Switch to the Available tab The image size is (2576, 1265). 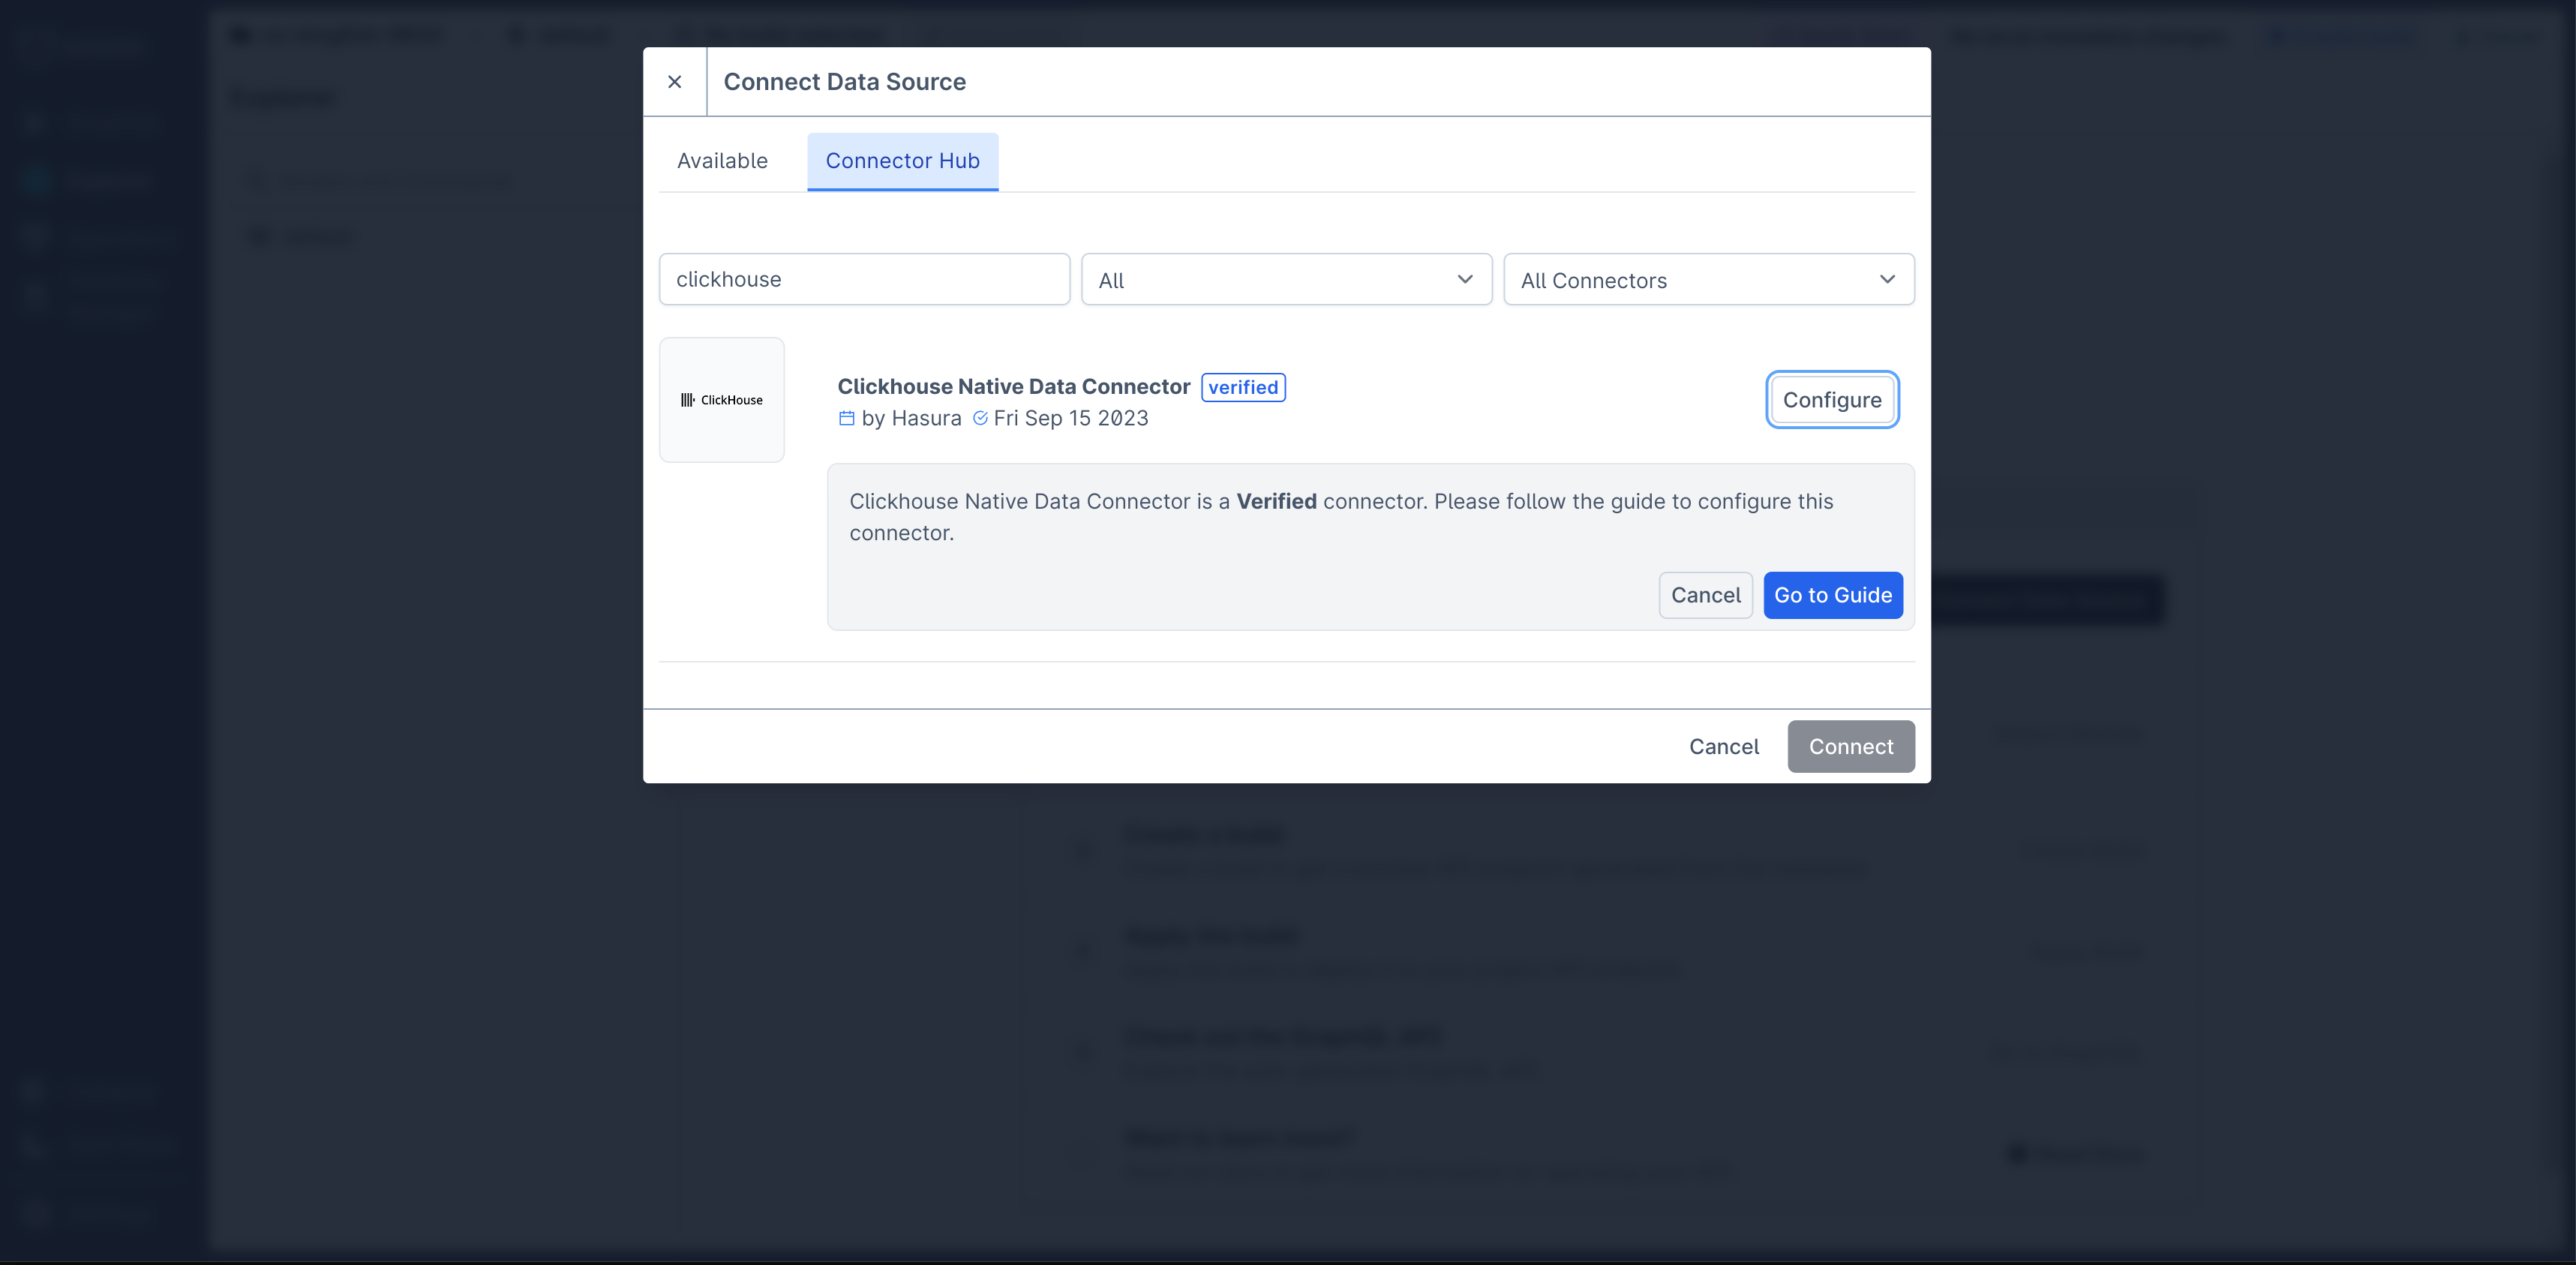coord(722,161)
